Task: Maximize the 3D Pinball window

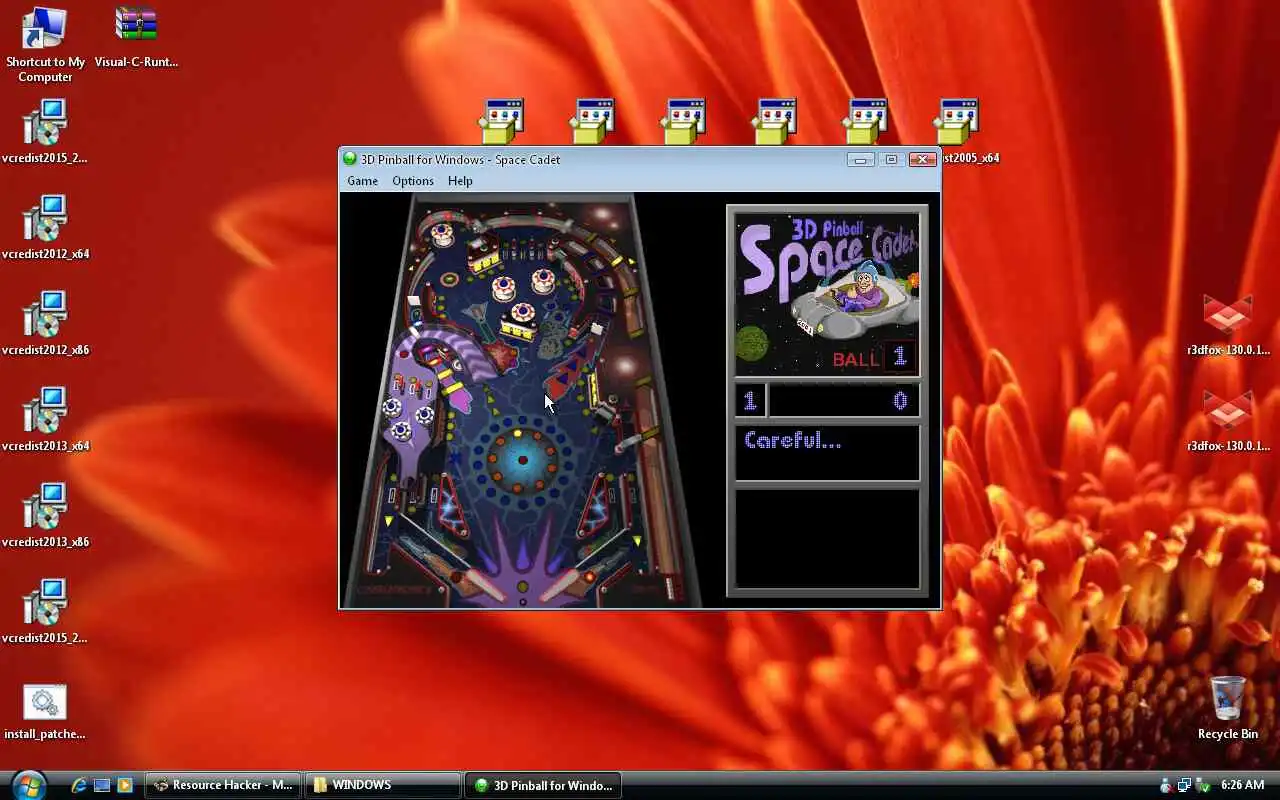Action: [891, 159]
